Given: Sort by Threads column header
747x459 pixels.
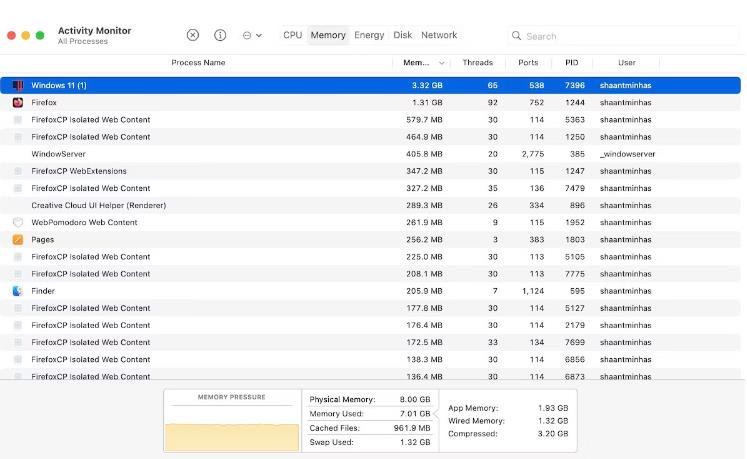Looking at the screenshot, I should point(477,62).
